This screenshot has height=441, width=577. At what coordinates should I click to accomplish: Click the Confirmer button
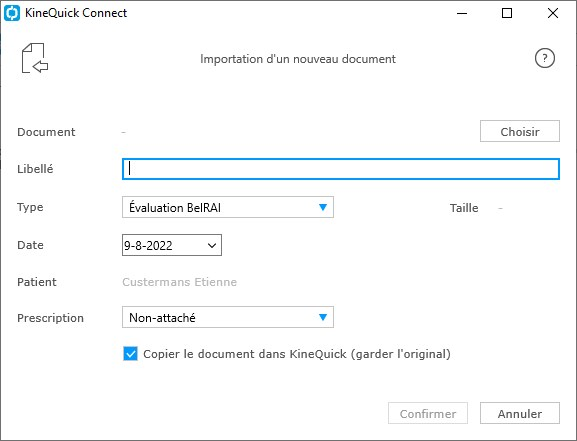coord(428,413)
